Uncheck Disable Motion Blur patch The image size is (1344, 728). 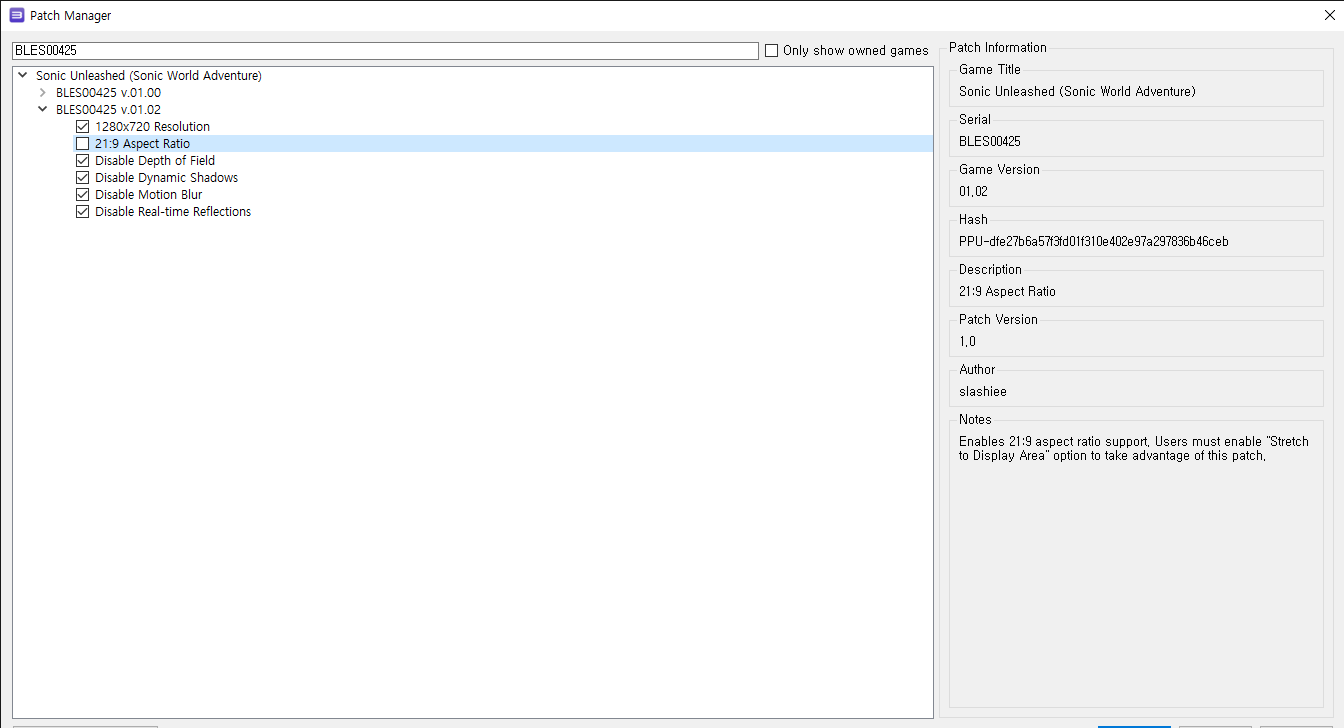[x=83, y=195]
